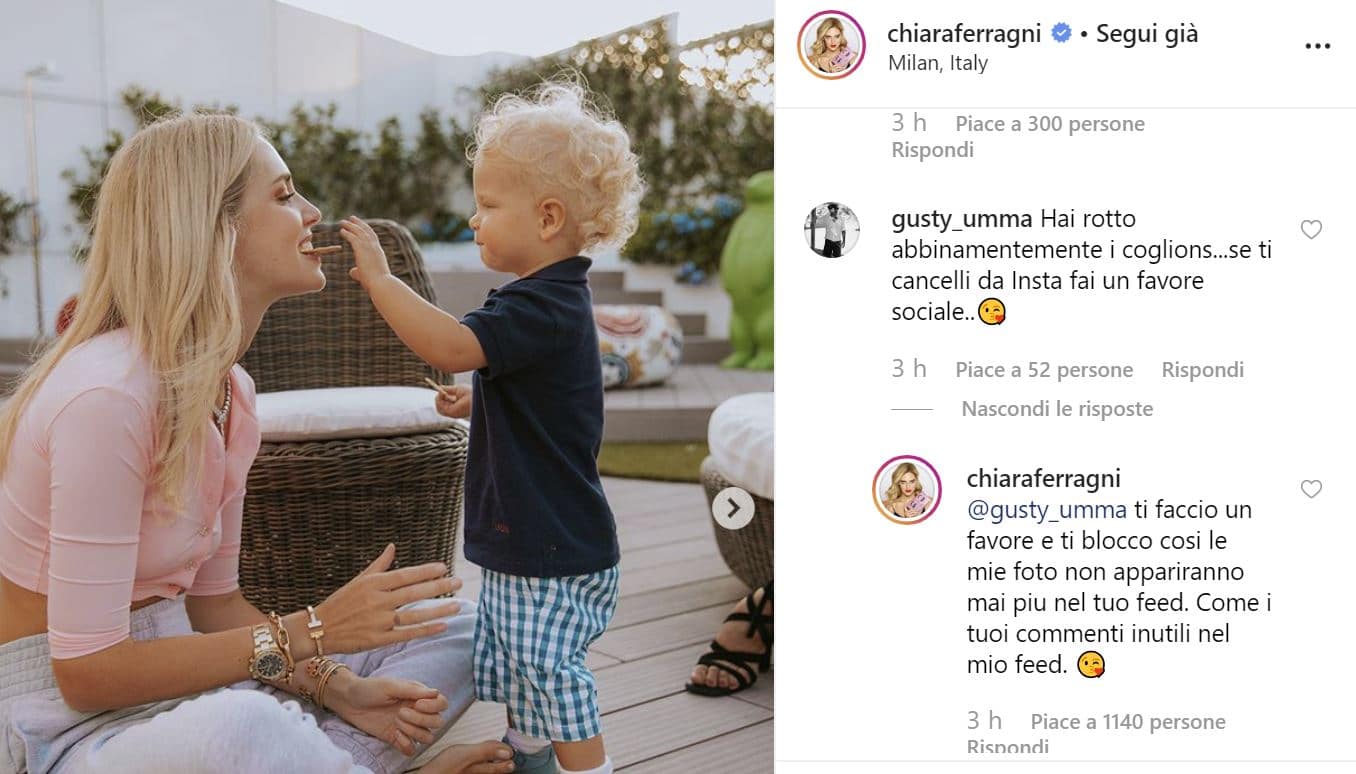The height and width of the screenshot is (774, 1356).
Task: Click Rispondi under the first comment
Action: pyautogui.click(x=932, y=150)
